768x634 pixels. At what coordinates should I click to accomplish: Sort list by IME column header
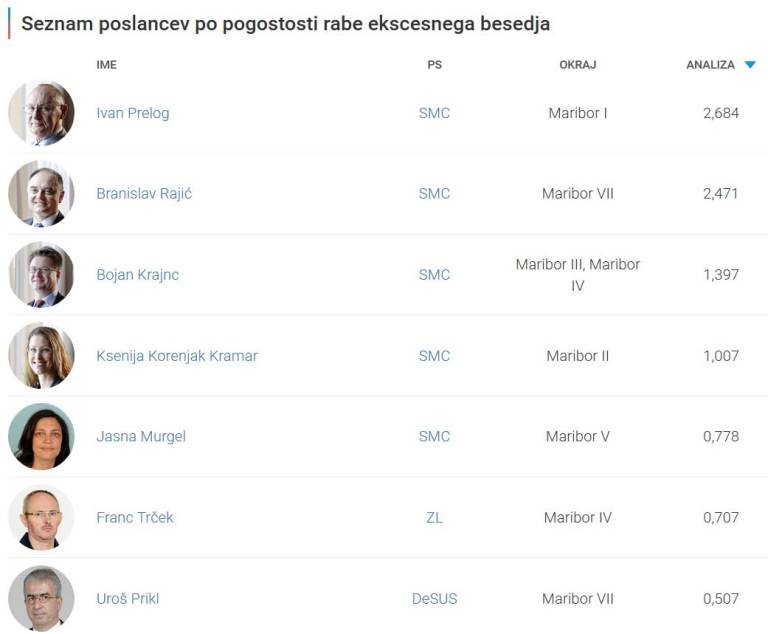[106, 65]
